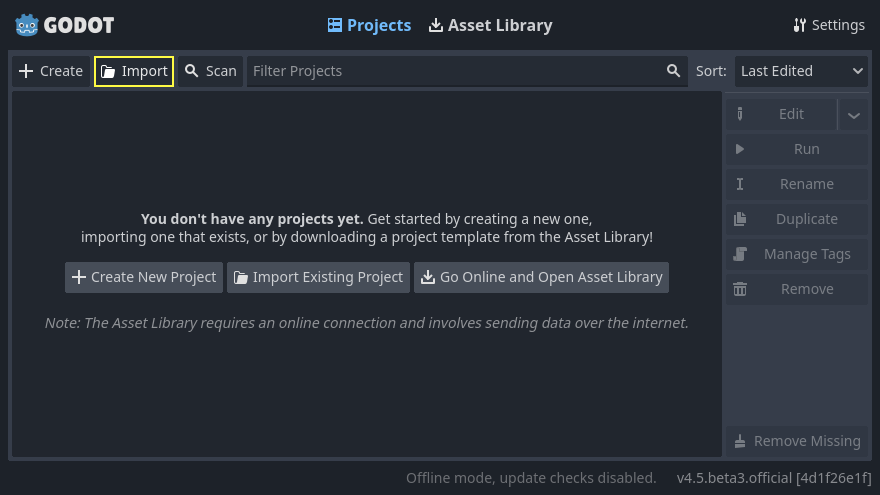Click the Remove Missing broom icon

(740, 441)
